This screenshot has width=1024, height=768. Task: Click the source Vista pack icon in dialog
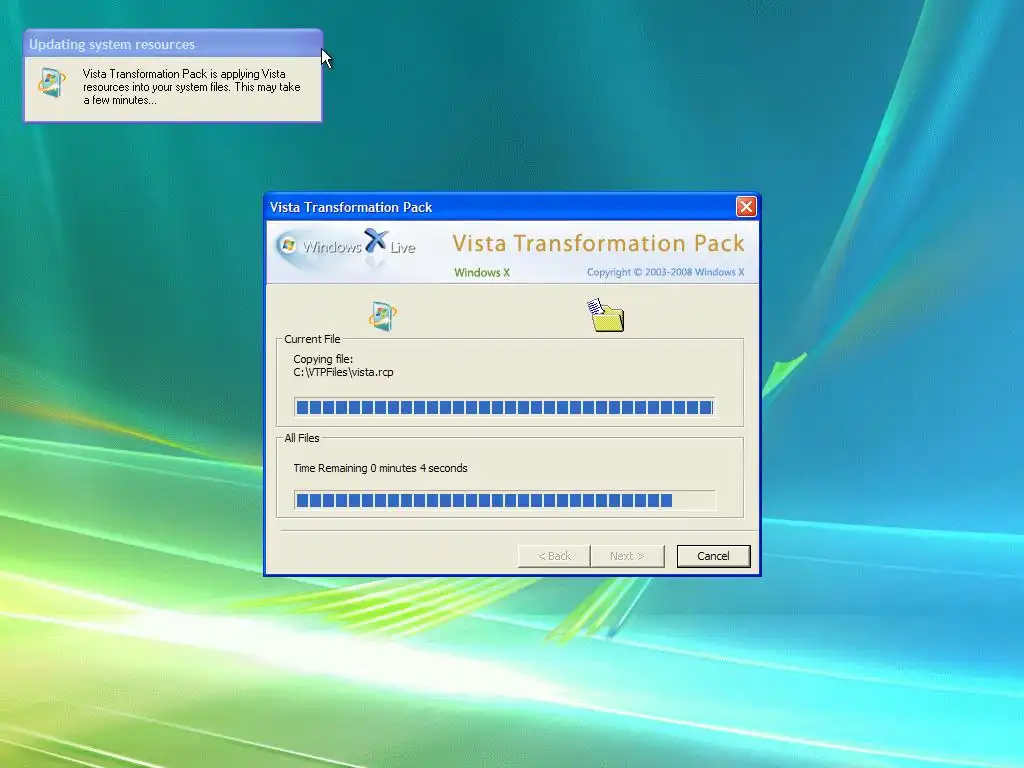click(x=383, y=316)
